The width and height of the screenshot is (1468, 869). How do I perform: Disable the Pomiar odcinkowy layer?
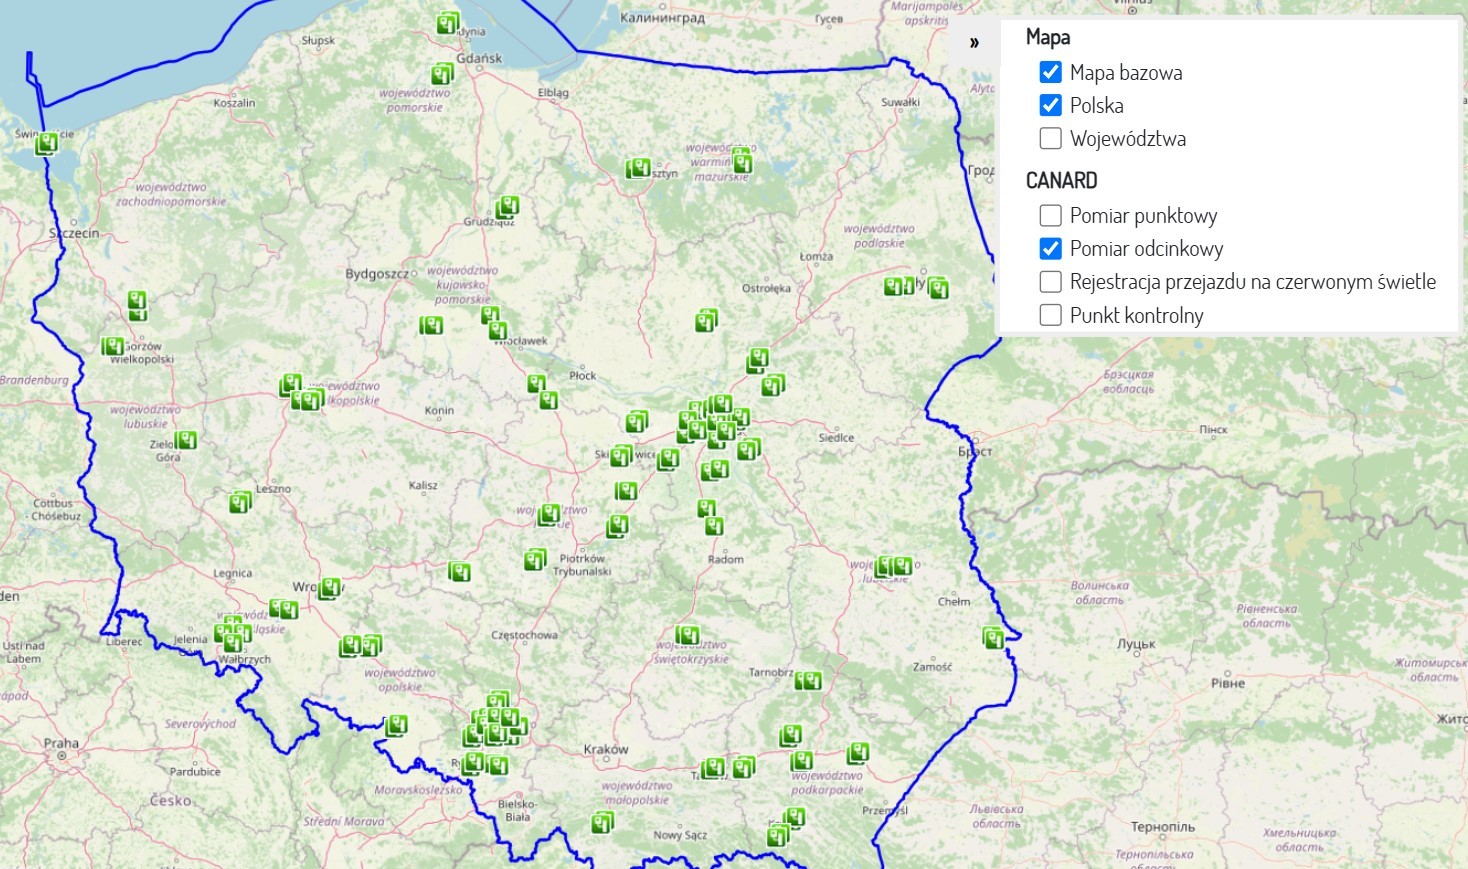coord(1050,248)
